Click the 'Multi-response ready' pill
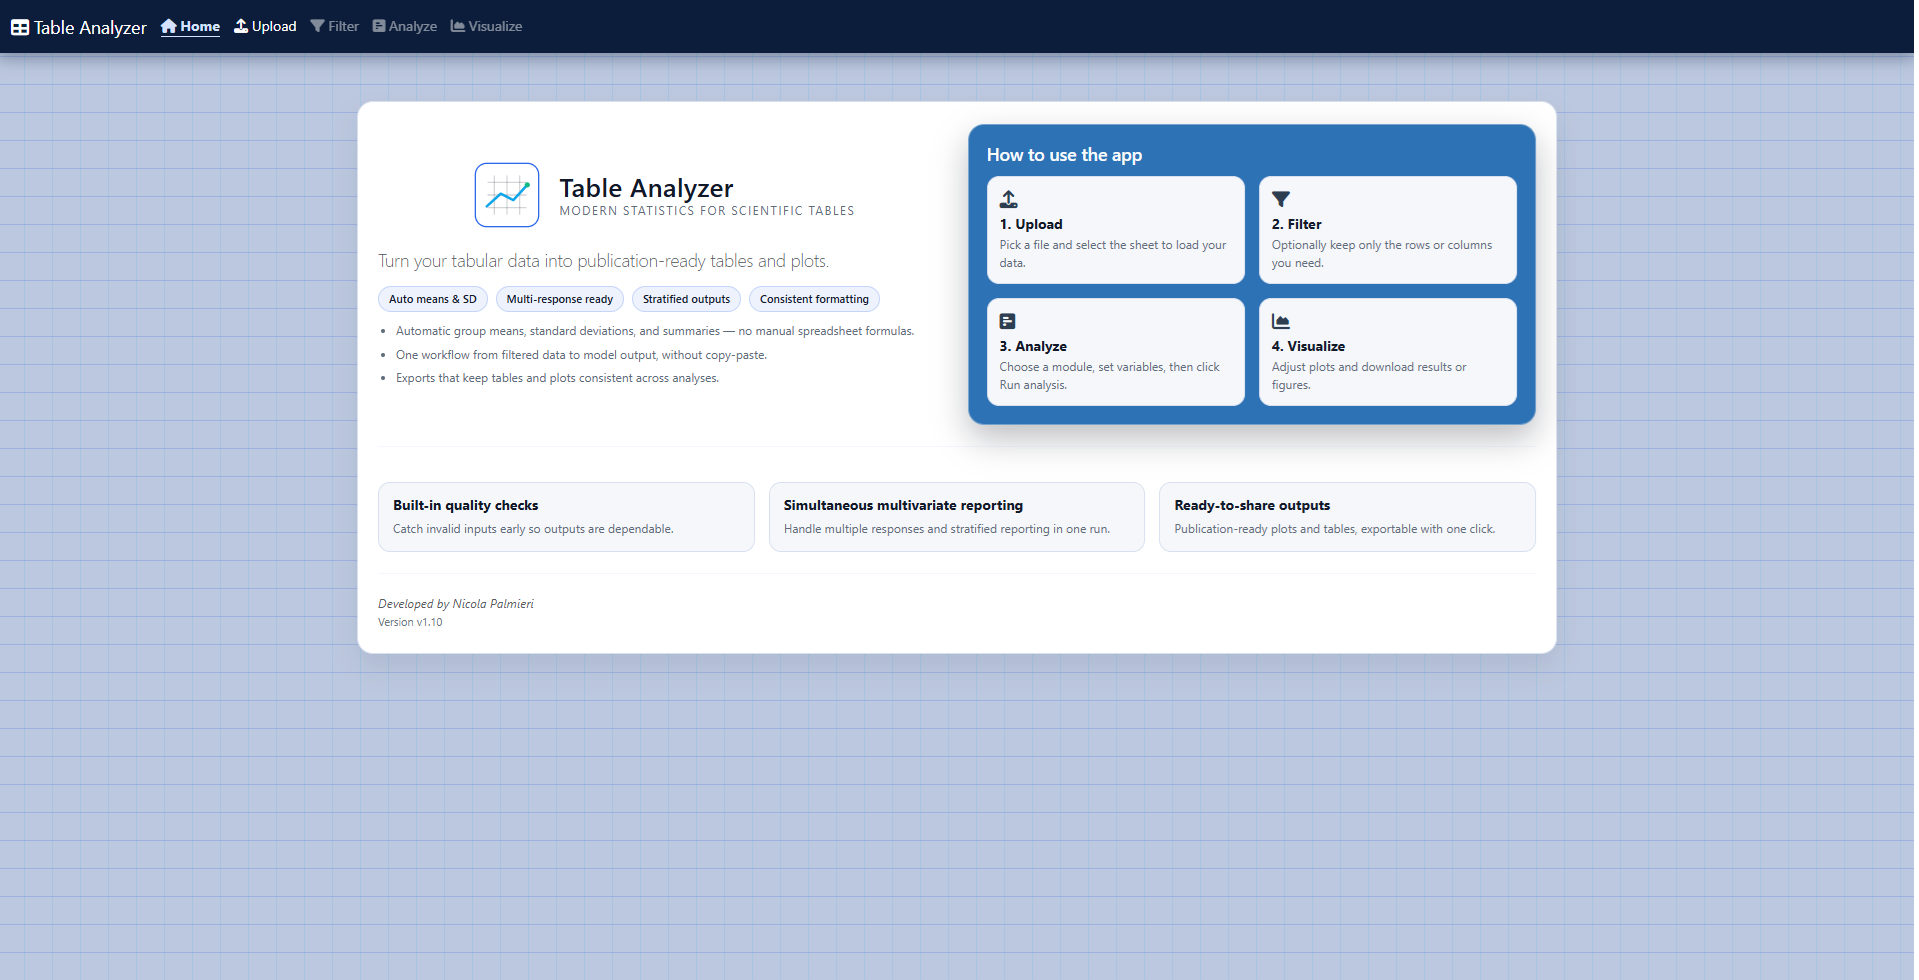Viewport: 1919px width, 980px height. 559,298
